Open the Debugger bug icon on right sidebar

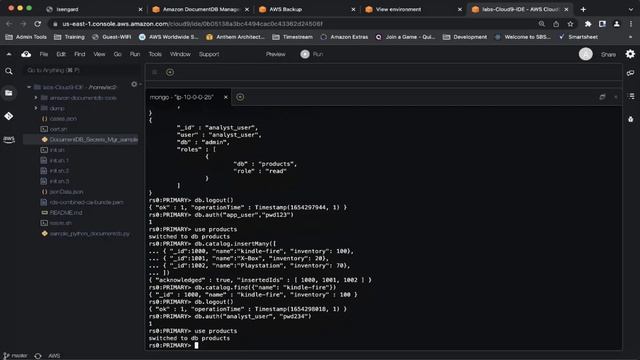pos(631,119)
